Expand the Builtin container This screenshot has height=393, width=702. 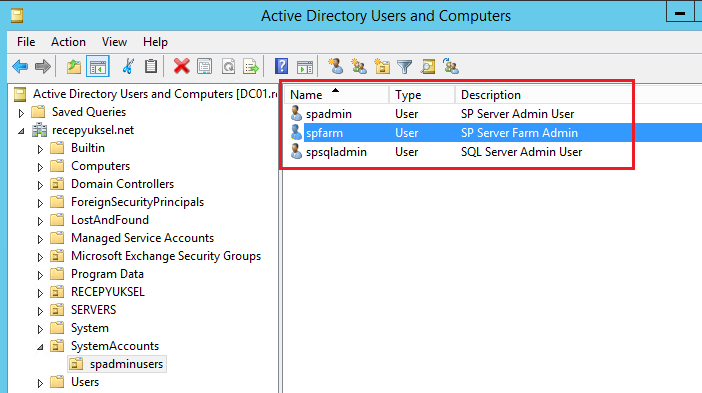[x=40, y=149]
